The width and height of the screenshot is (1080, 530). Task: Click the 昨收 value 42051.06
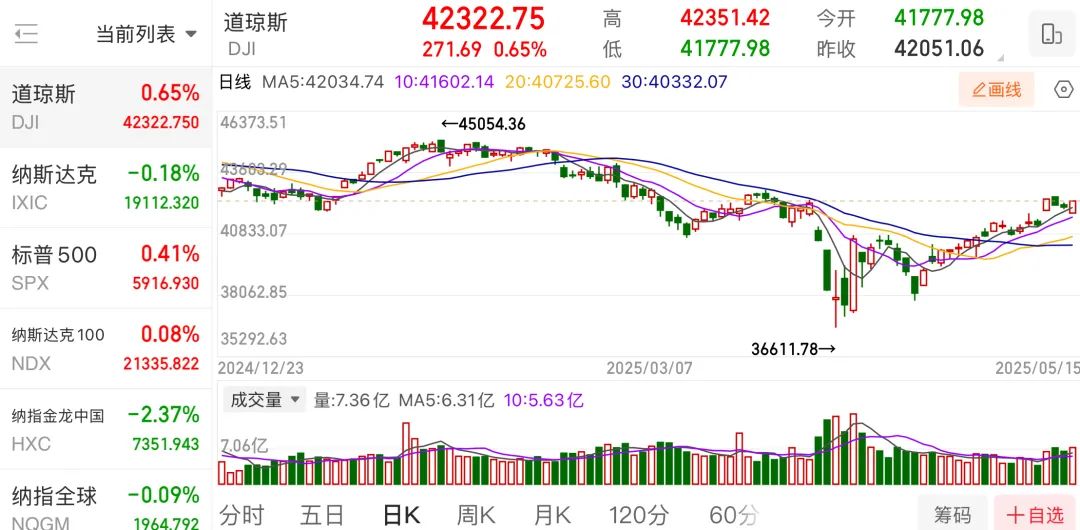939,48
